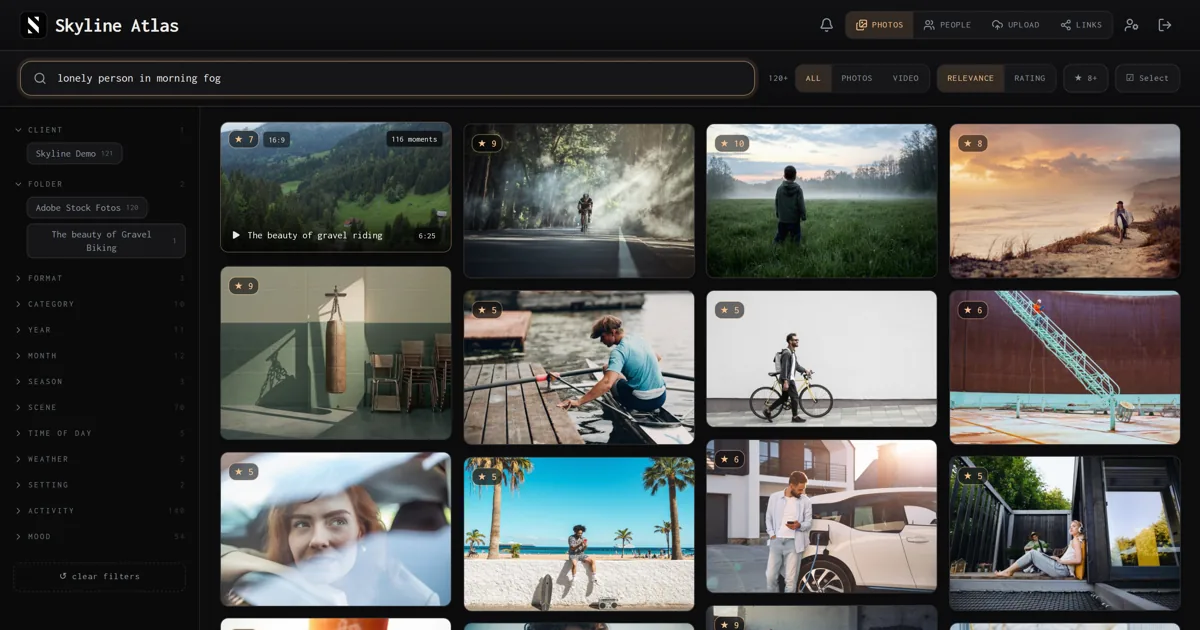Viewport: 1200px width, 630px height.
Task: Sort results by RELEVANCE
Action: click(x=971, y=78)
